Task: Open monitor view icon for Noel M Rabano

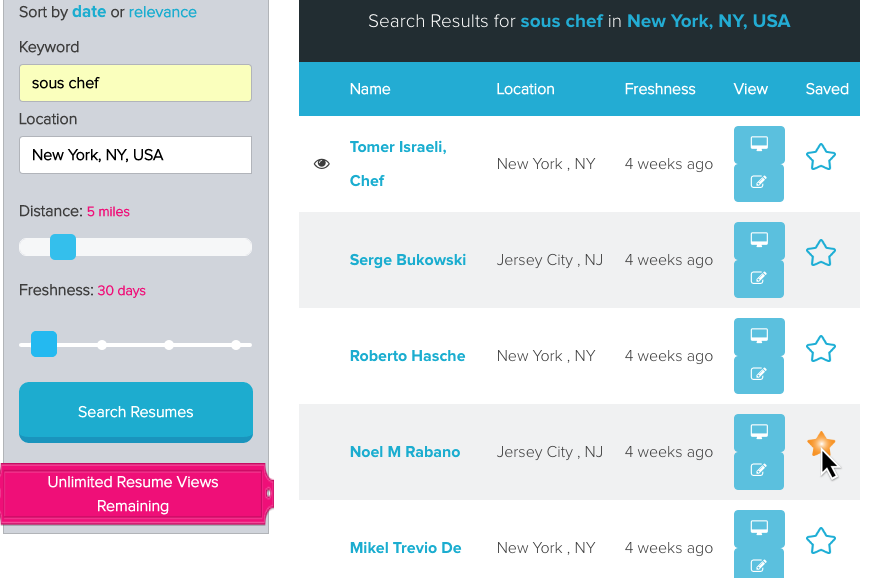Action: (x=759, y=432)
